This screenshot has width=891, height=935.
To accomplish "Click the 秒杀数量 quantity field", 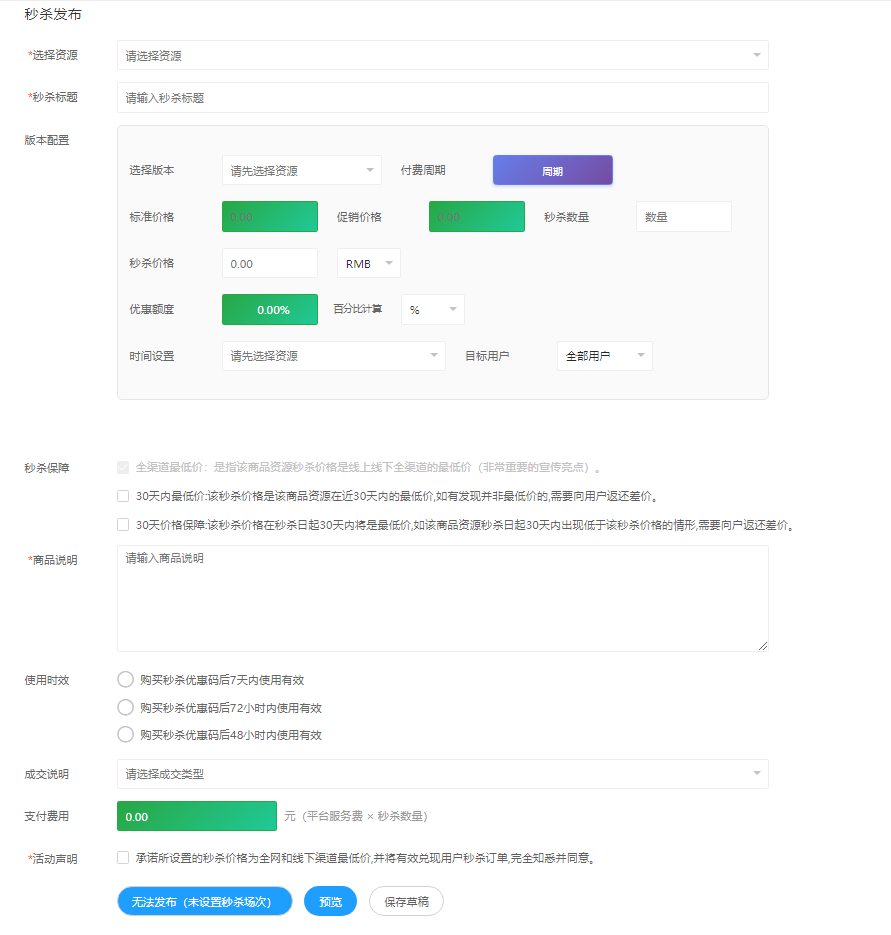I will 683,217.
